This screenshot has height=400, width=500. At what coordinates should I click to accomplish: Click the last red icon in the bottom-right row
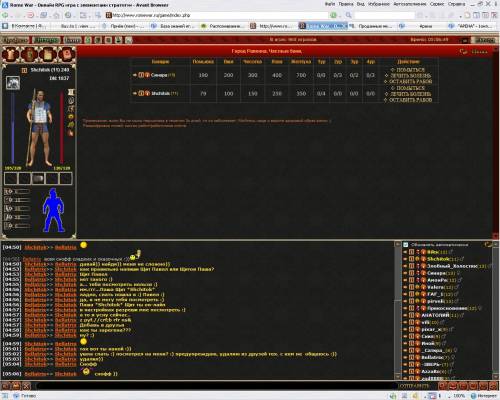click(x=493, y=386)
